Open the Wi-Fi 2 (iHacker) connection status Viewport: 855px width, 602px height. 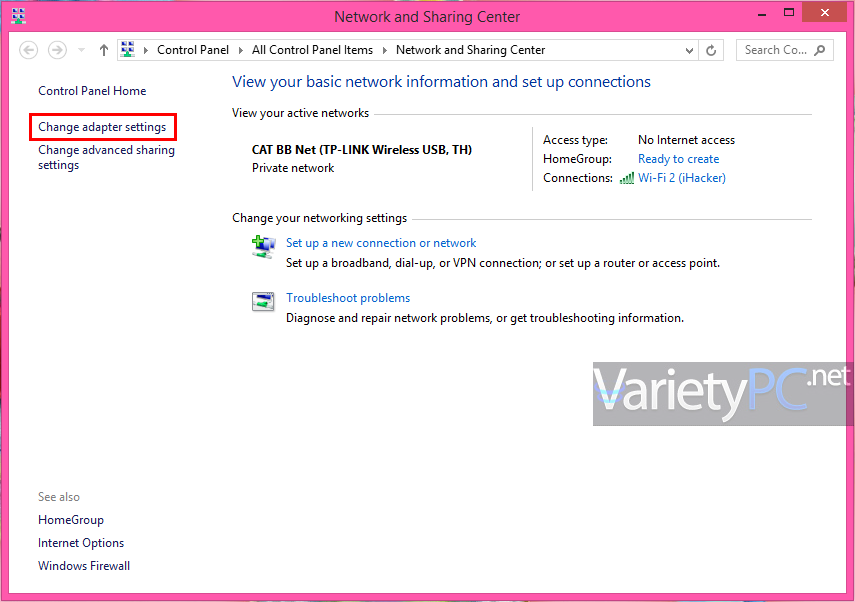coord(682,177)
